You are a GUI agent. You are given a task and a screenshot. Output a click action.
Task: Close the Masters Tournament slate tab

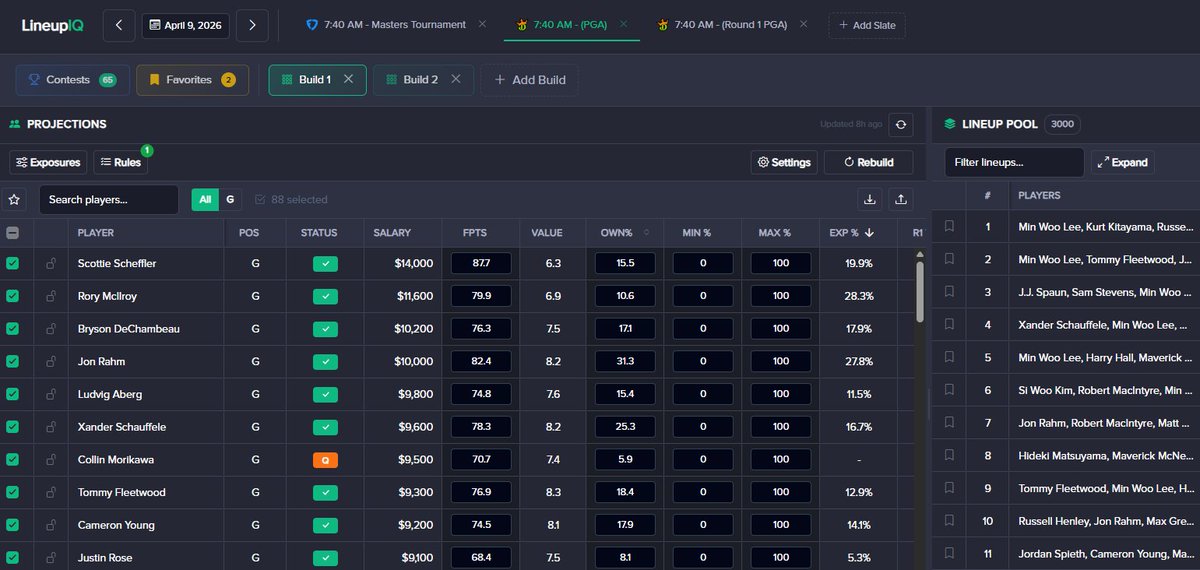tap(483, 24)
